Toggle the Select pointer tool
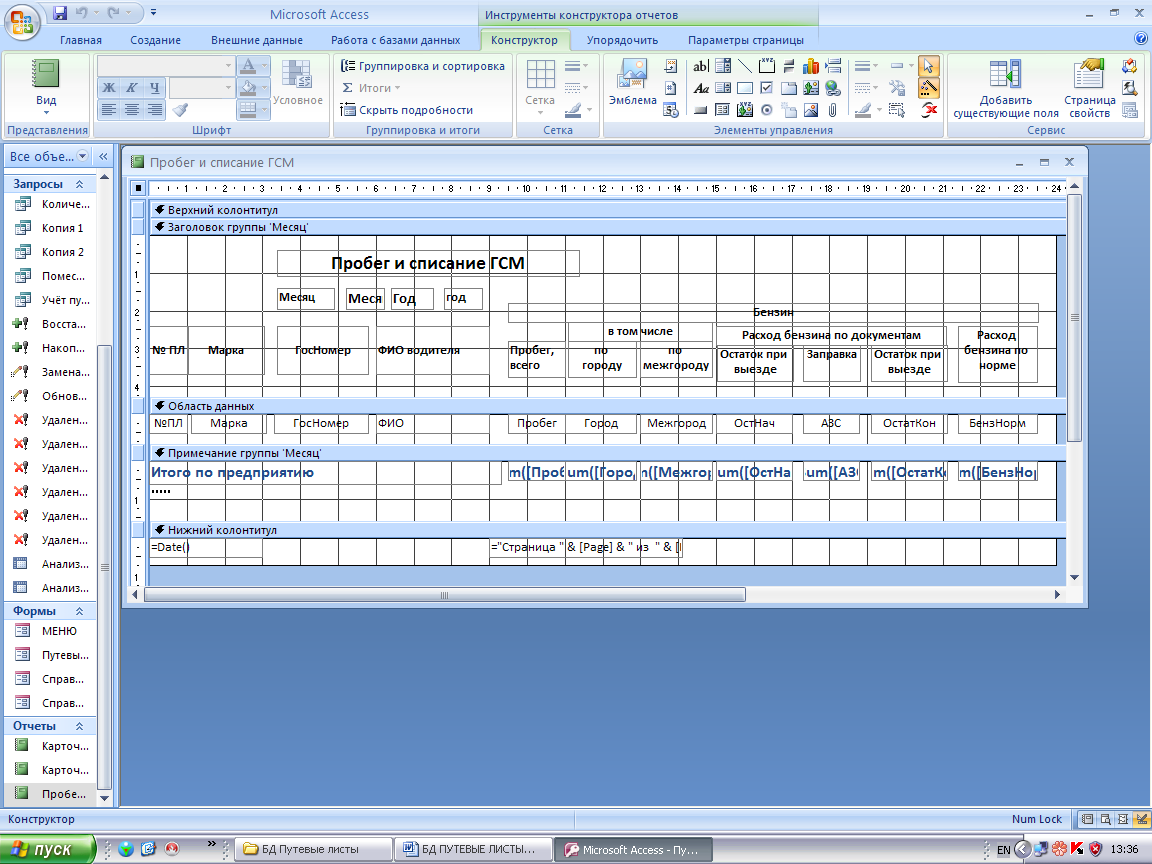Screen dimensions: 1152x864 (x=929, y=66)
